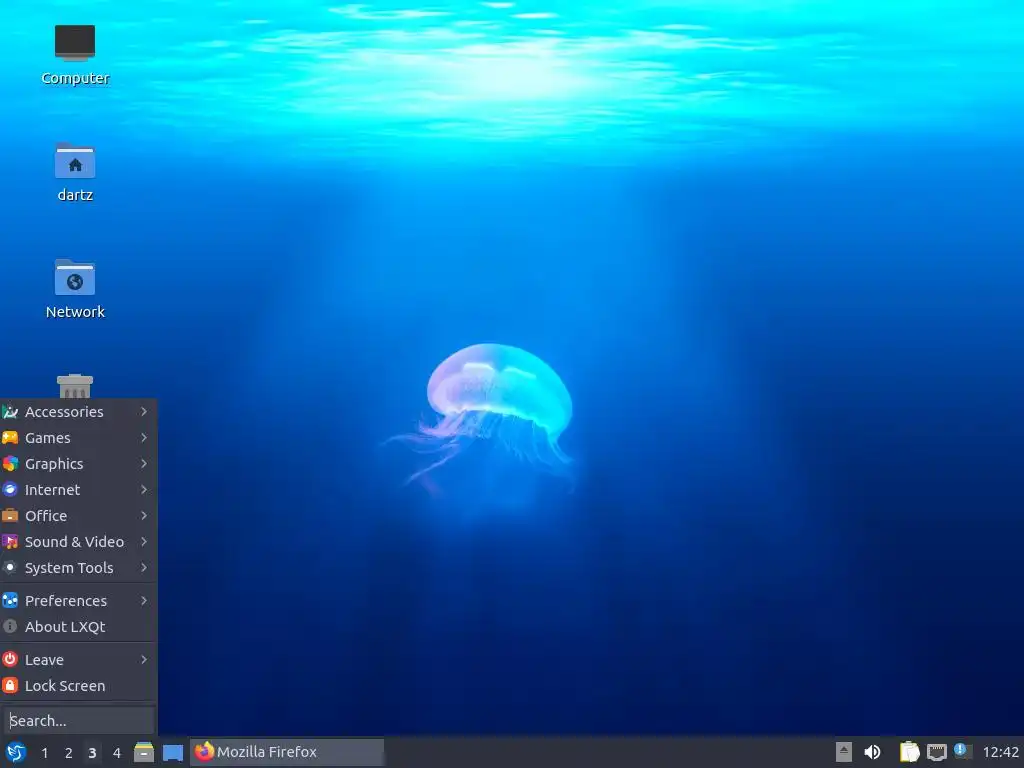Expand the Games submenu arrow

pyautogui.click(x=144, y=438)
